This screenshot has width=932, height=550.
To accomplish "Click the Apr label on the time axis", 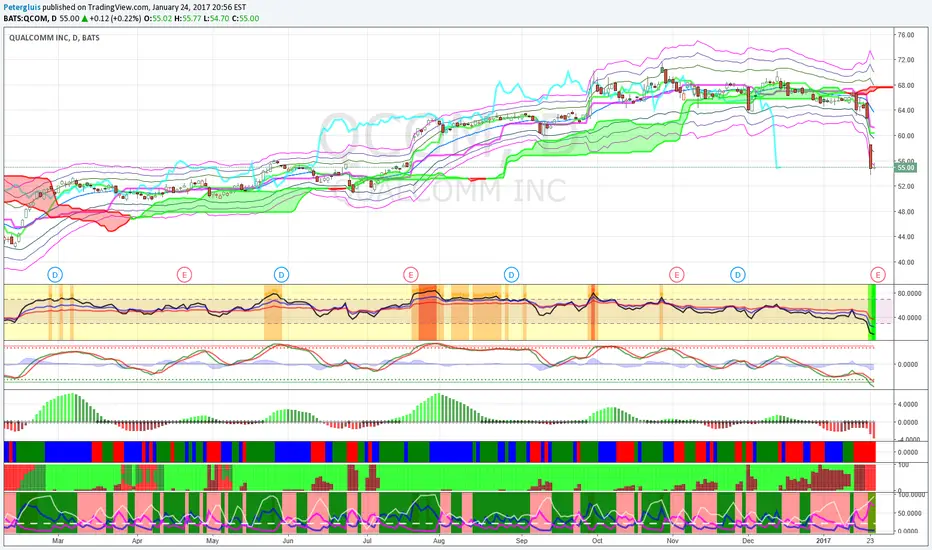I will (137, 541).
